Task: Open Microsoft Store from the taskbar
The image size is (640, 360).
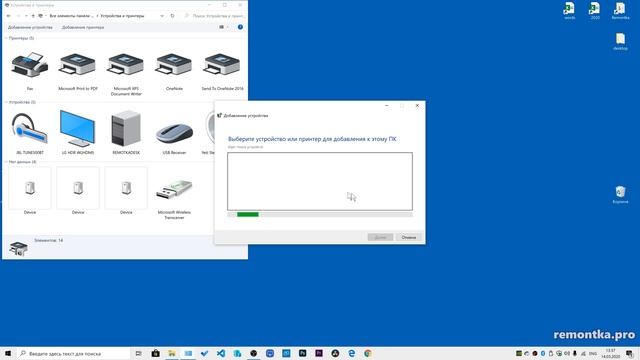Action: [x=156, y=353]
